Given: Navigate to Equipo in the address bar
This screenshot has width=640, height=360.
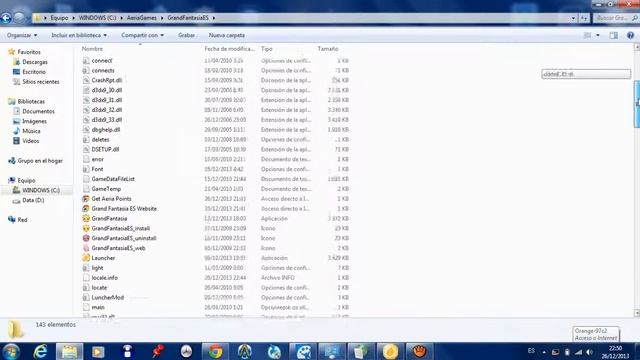Looking at the screenshot, I should [59, 18].
